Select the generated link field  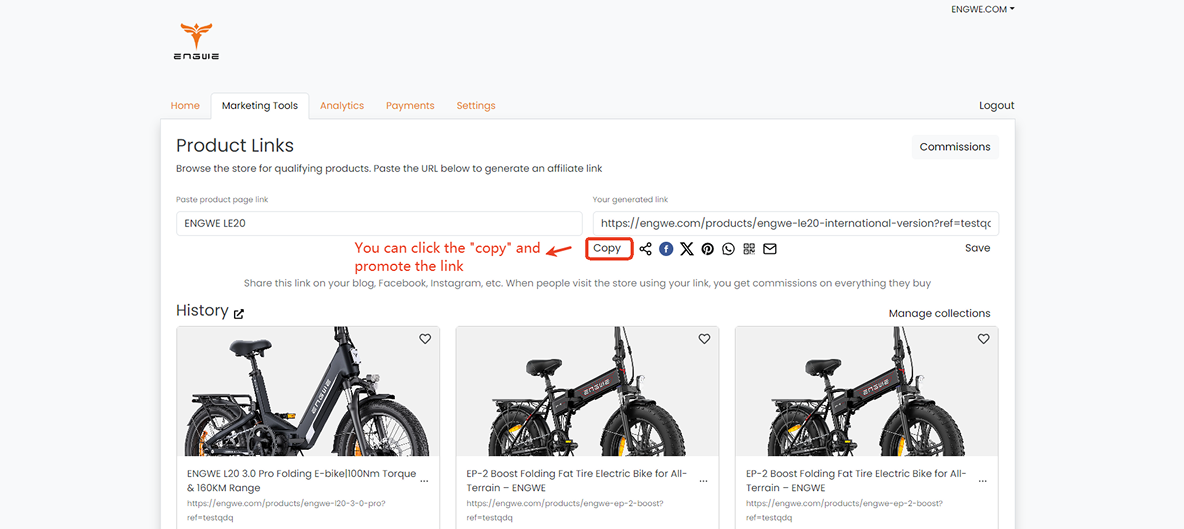click(x=796, y=223)
